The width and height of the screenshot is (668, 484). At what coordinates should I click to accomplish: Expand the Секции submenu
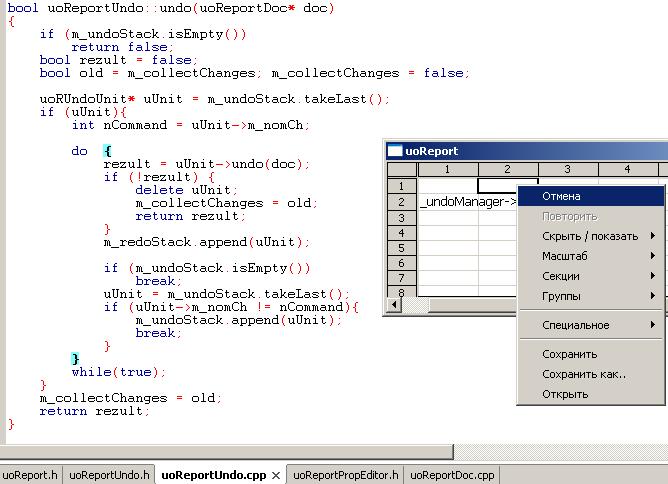point(590,276)
